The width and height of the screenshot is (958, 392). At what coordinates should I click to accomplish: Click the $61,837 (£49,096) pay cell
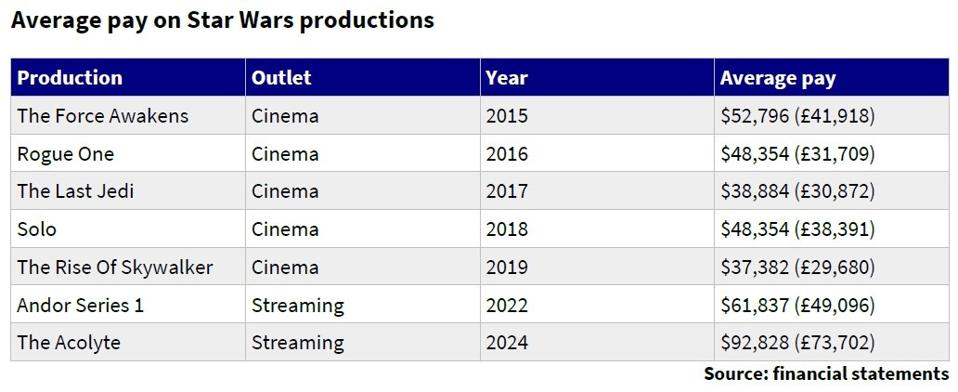(832, 305)
